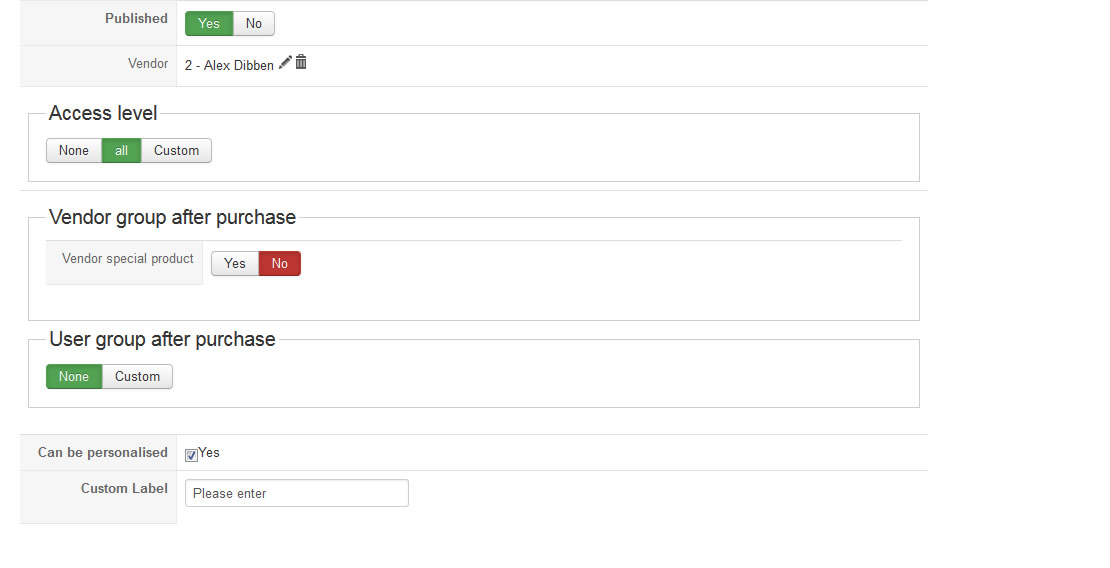Select None under User group after purchase
Image resolution: width=1110 pixels, height=568 pixels.
(74, 376)
